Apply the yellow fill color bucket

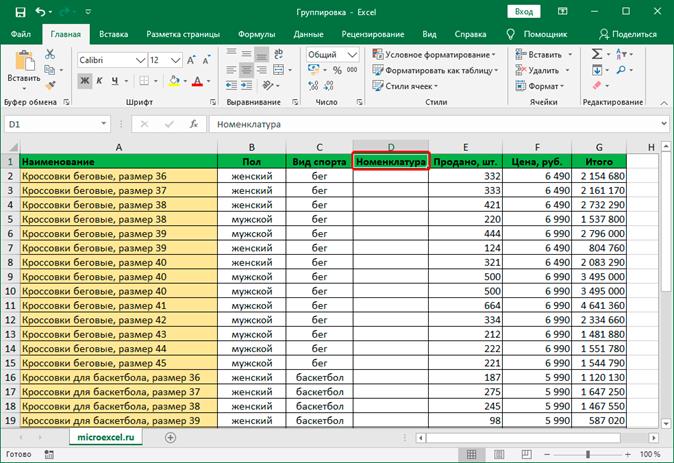pyautogui.click(x=174, y=81)
